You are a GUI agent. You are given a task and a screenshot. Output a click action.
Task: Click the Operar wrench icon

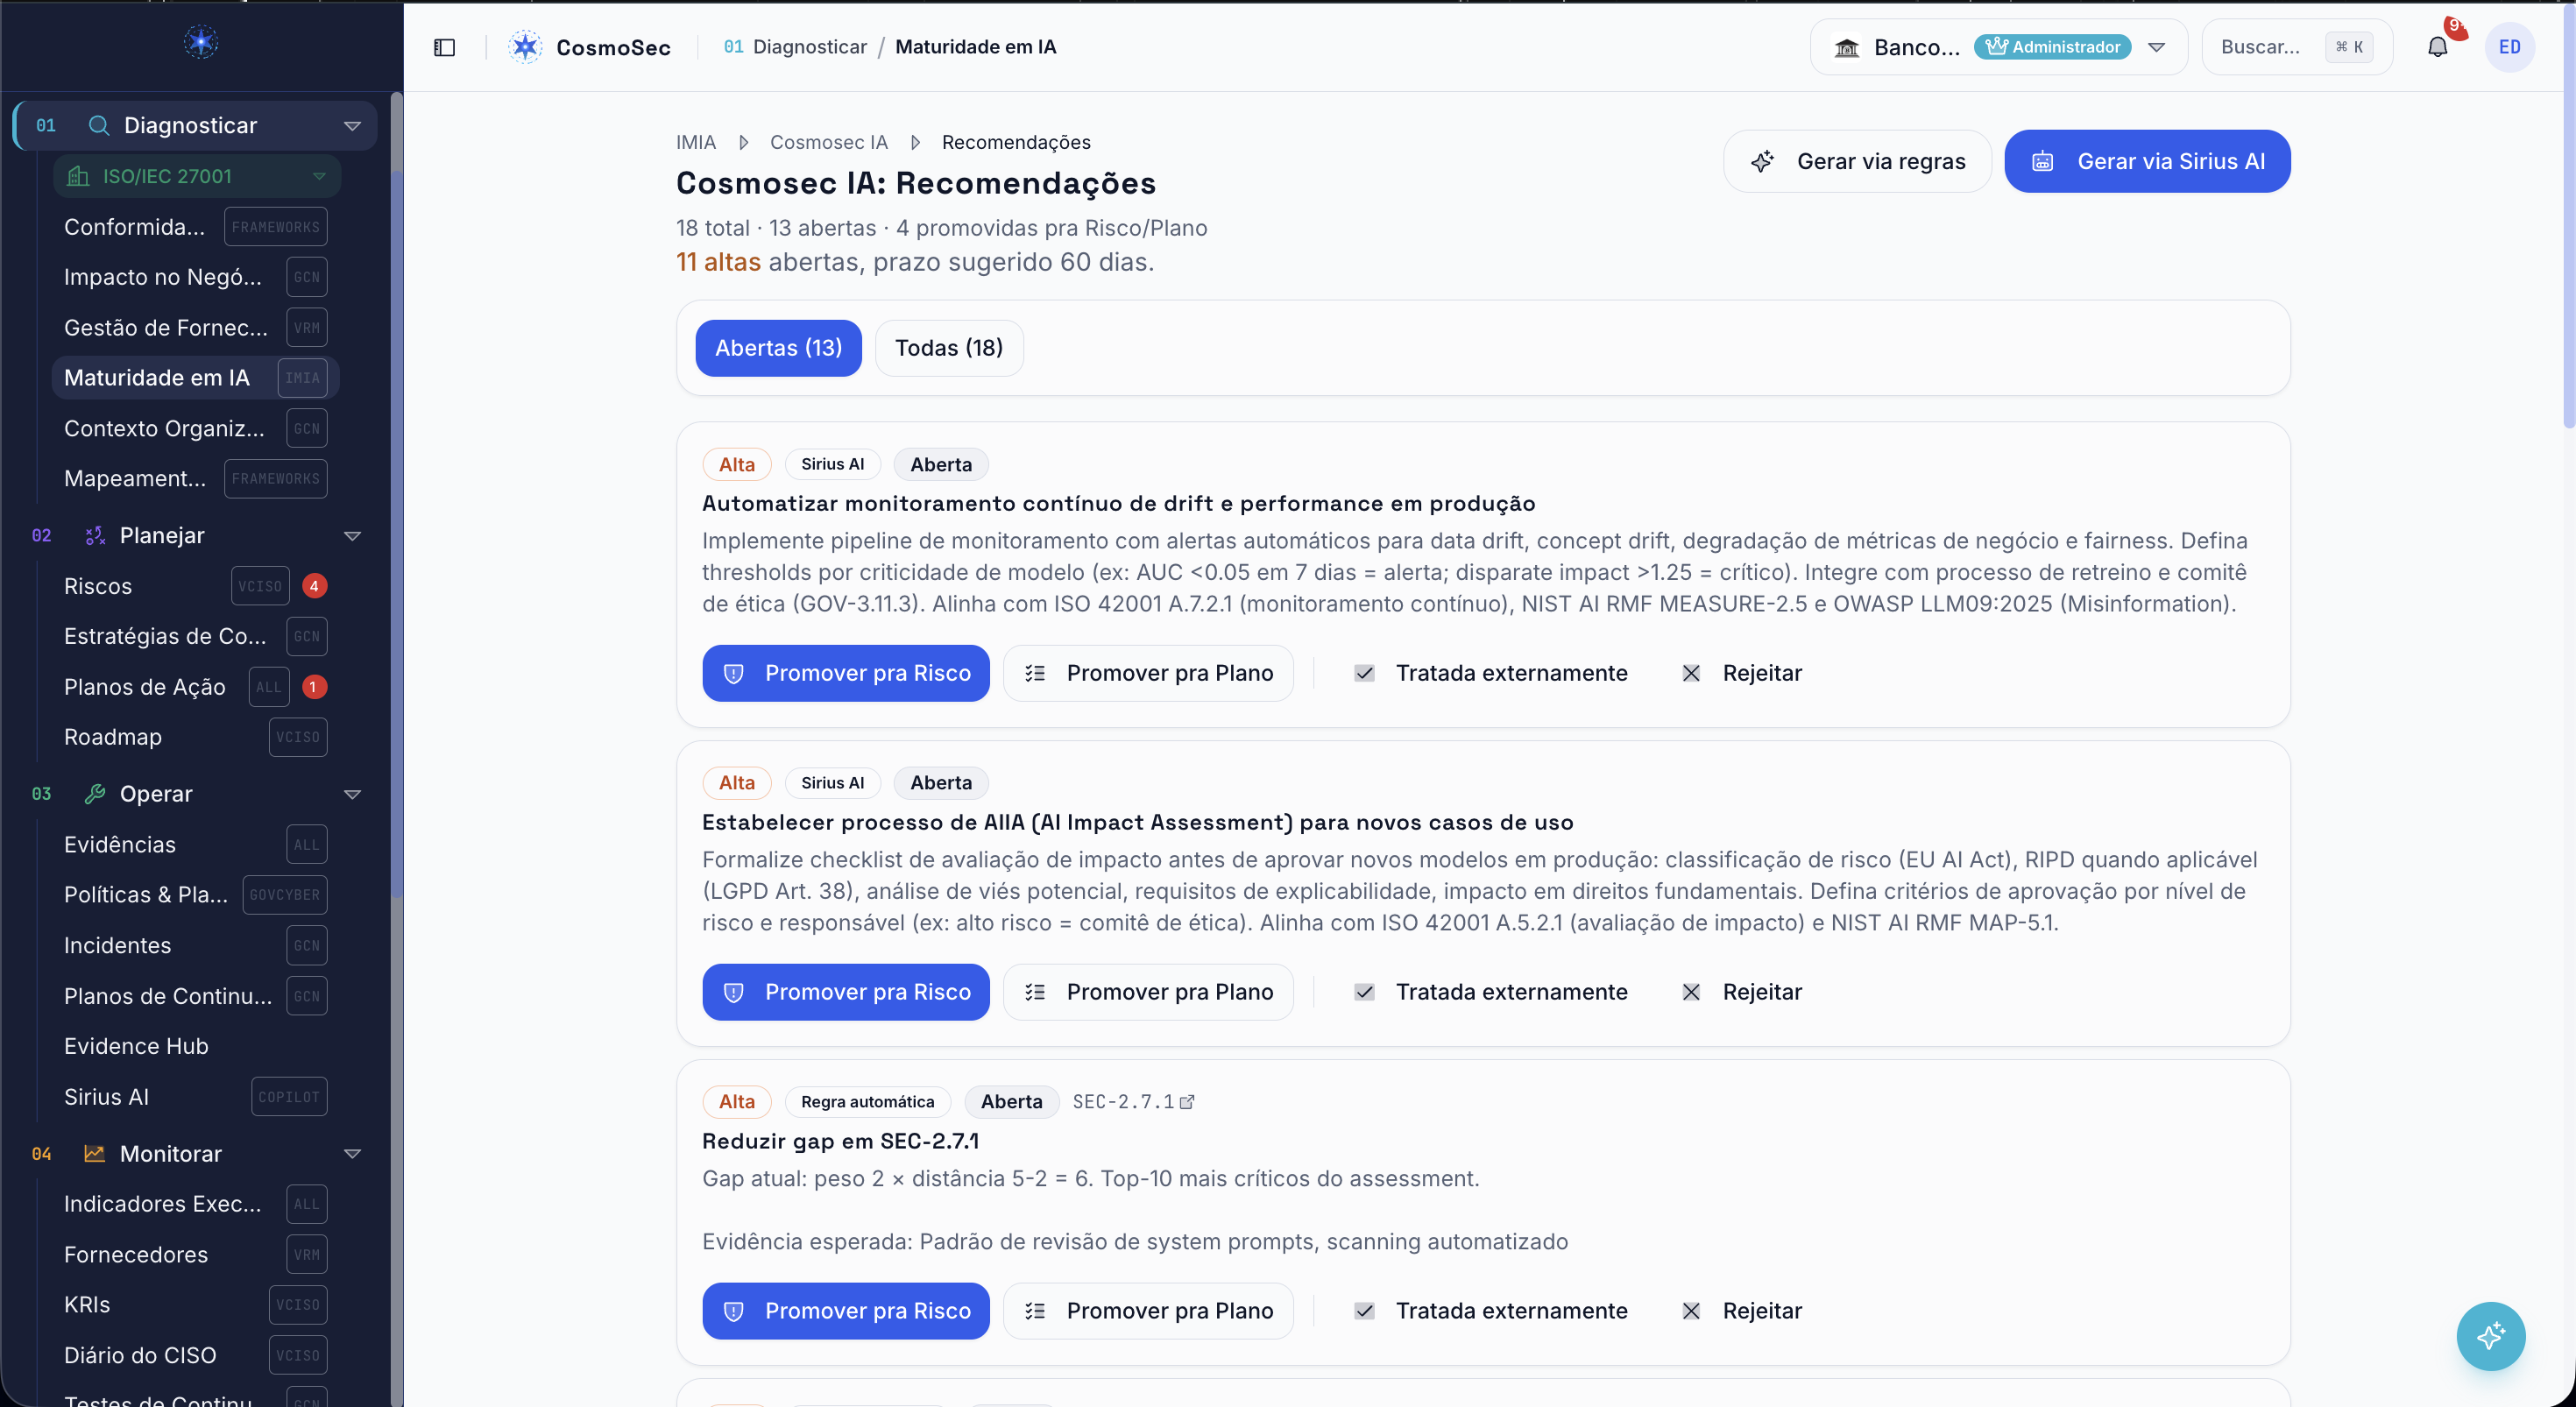coord(95,794)
